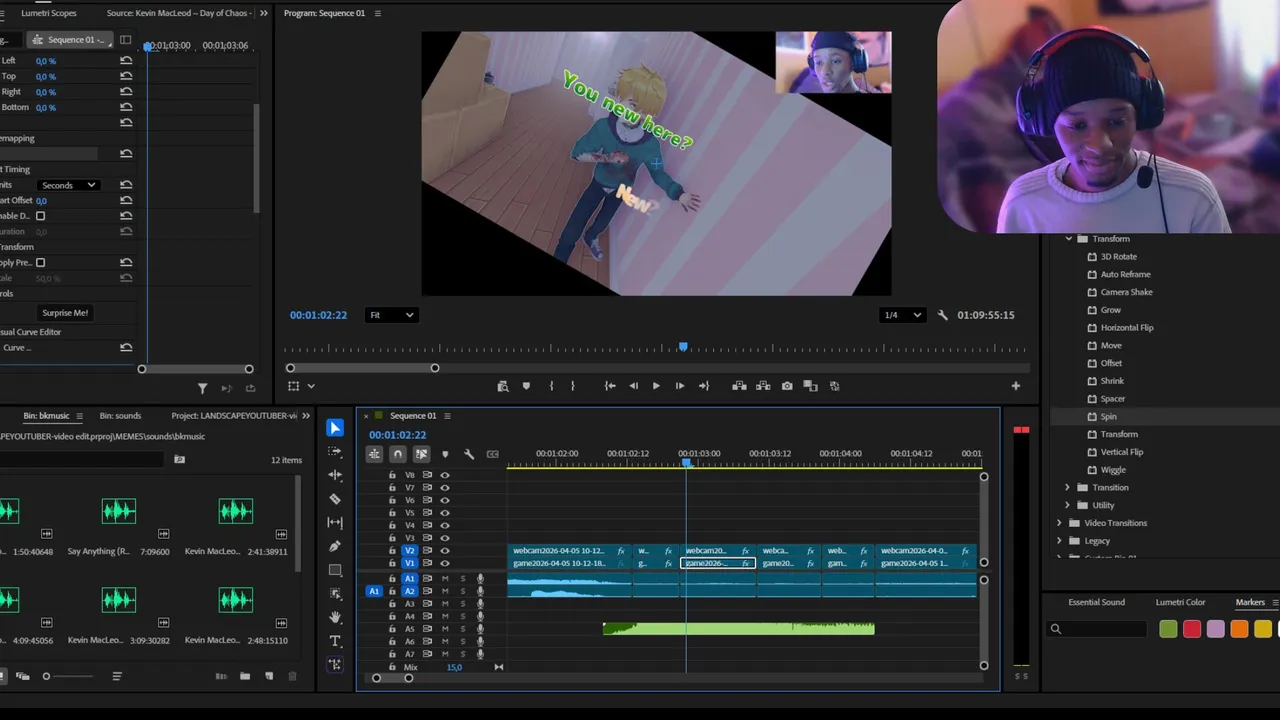The height and width of the screenshot is (720, 1280).
Task: Open the Program monitor Button Editor plus
Action: tap(1015, 386)
